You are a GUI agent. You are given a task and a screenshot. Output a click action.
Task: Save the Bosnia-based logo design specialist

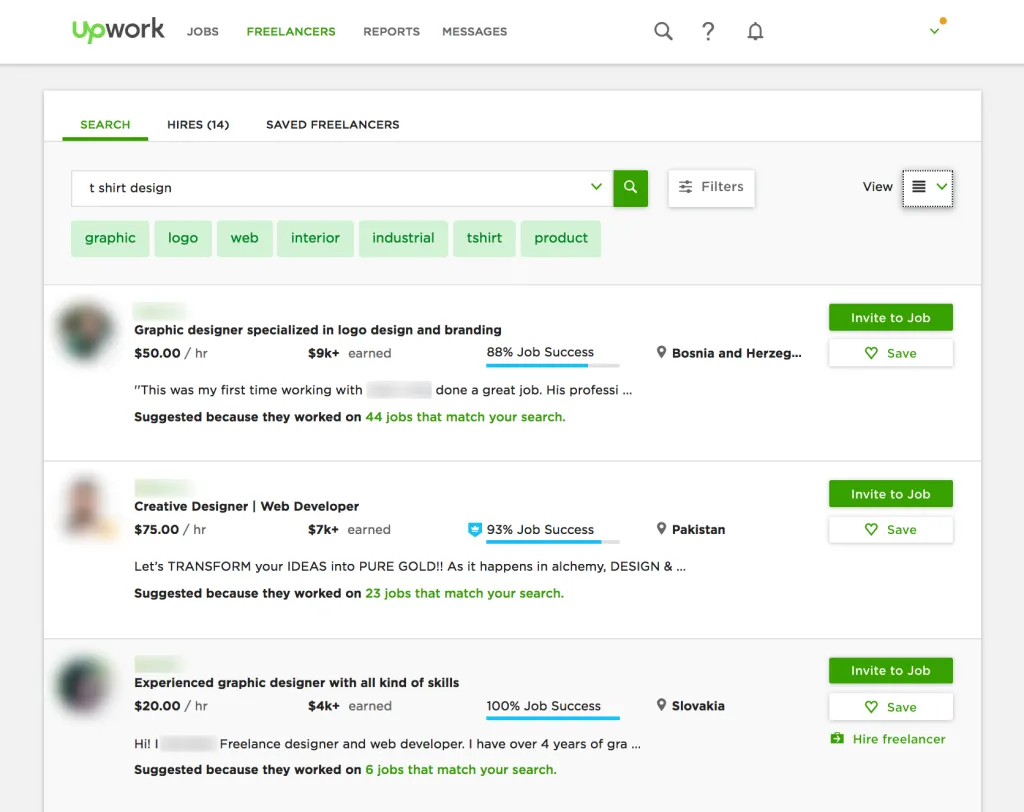tap(890, 353)
